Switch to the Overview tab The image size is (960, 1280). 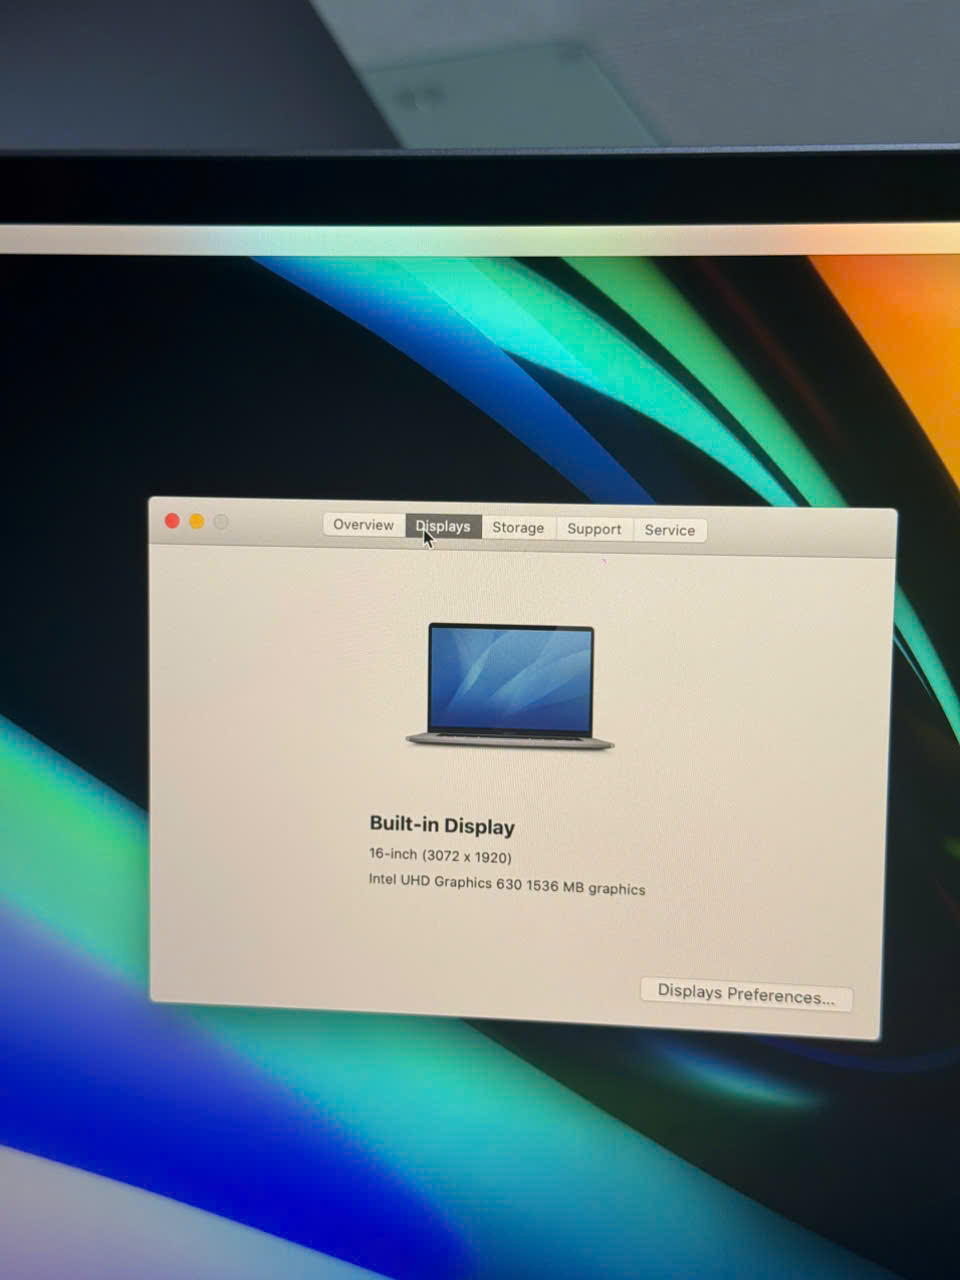tap(364, 525)
